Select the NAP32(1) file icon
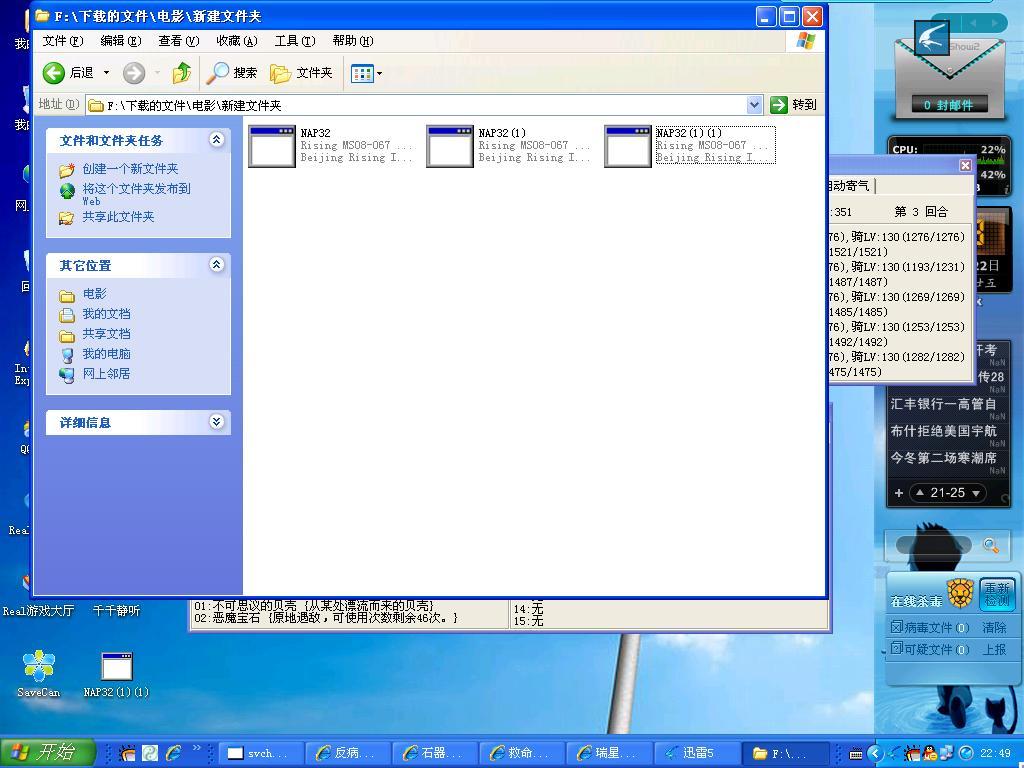This screenshot has width=1024, height=768. (449, 146)
